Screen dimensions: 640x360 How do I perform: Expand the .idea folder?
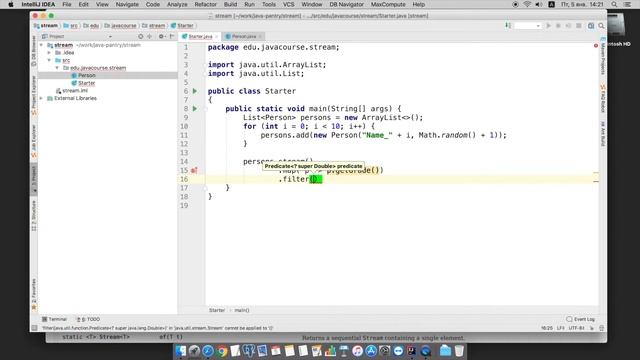tap(49, 53)
